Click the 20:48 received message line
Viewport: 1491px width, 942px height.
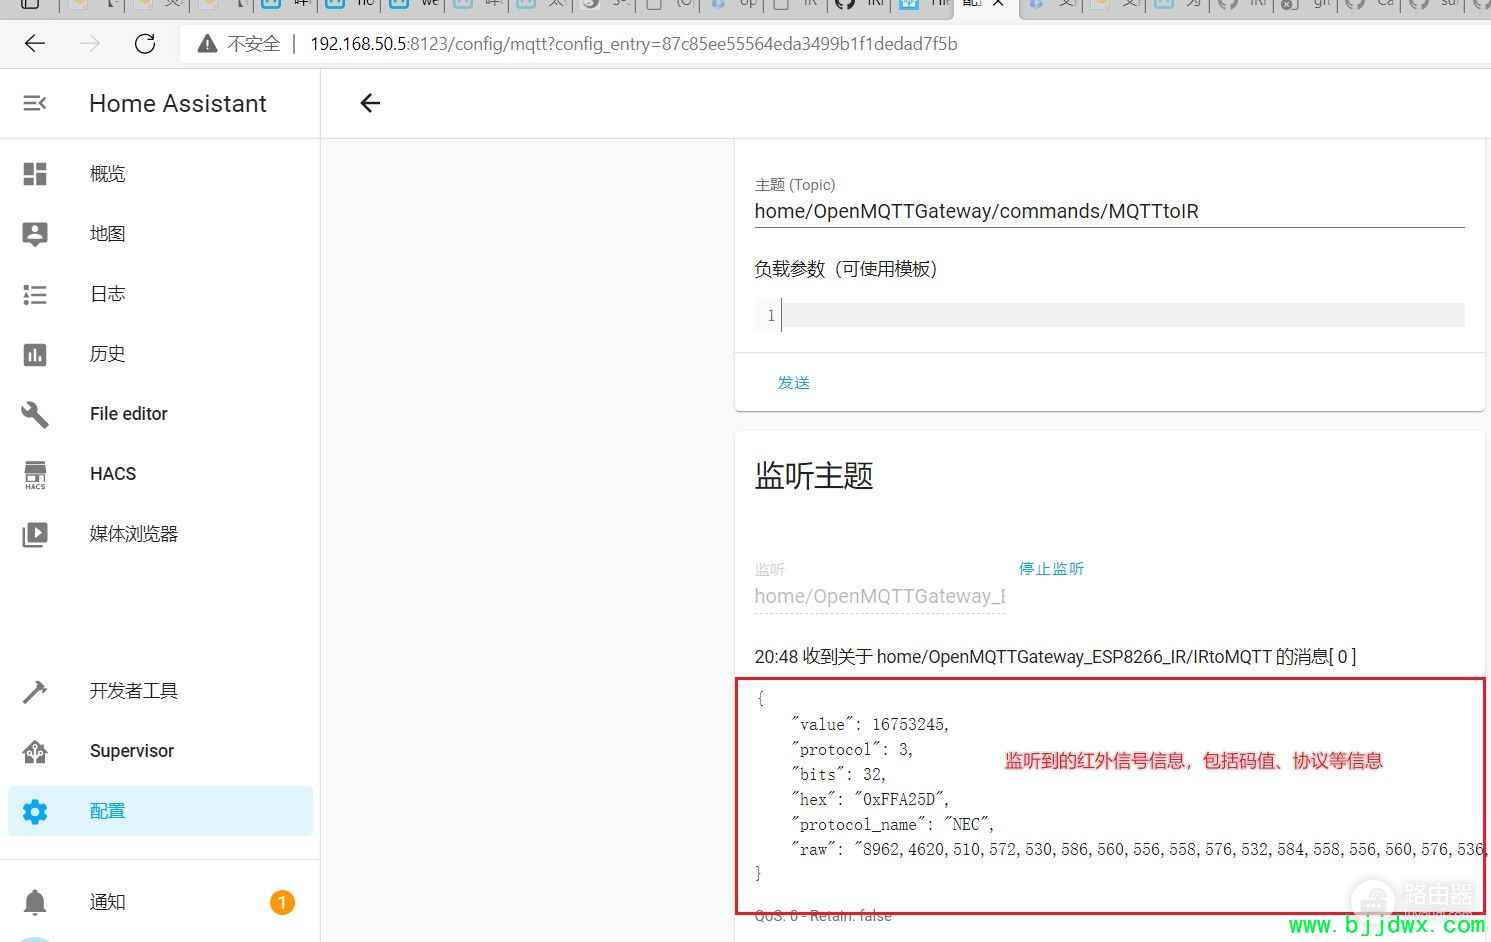tap(1055, 657)
